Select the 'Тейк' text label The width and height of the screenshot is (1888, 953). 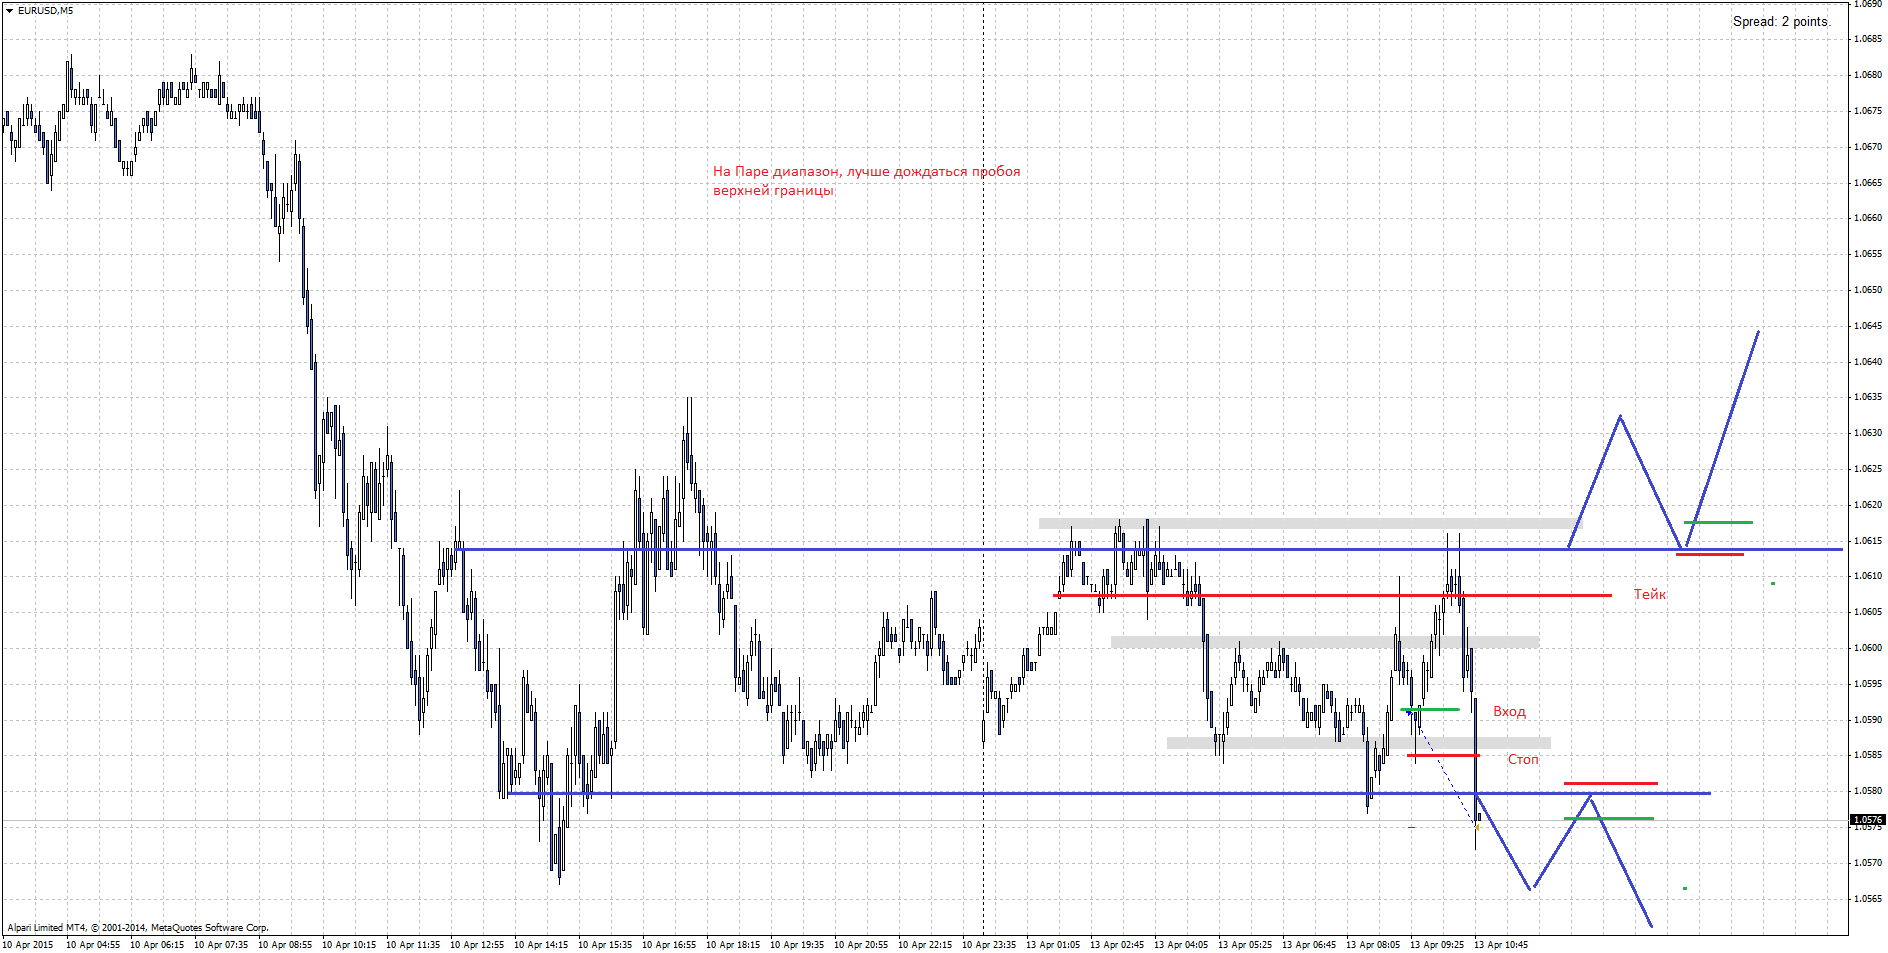pyautogui.click(x=1650, y=594)
